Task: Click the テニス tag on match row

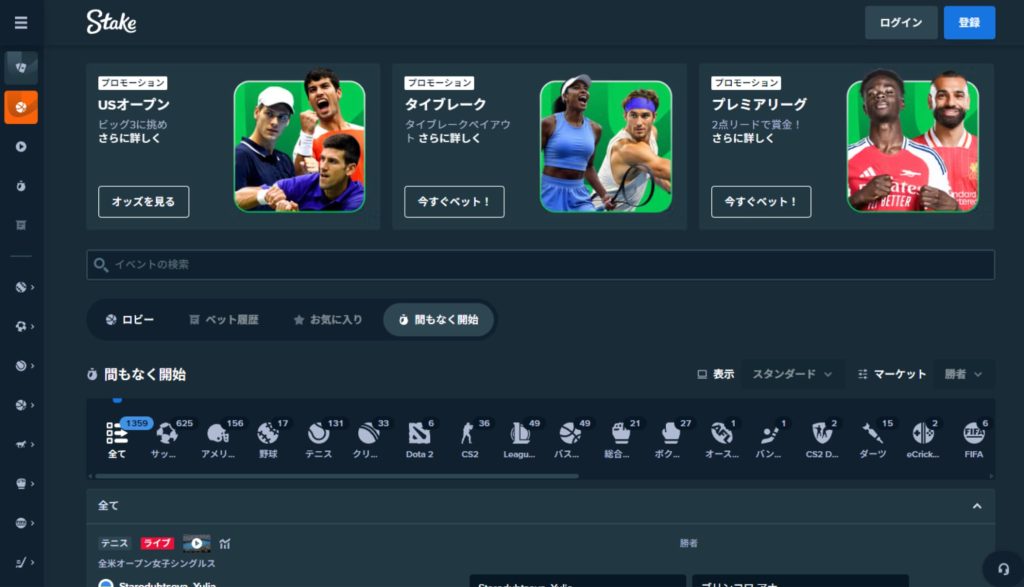Action: (114, 543)
